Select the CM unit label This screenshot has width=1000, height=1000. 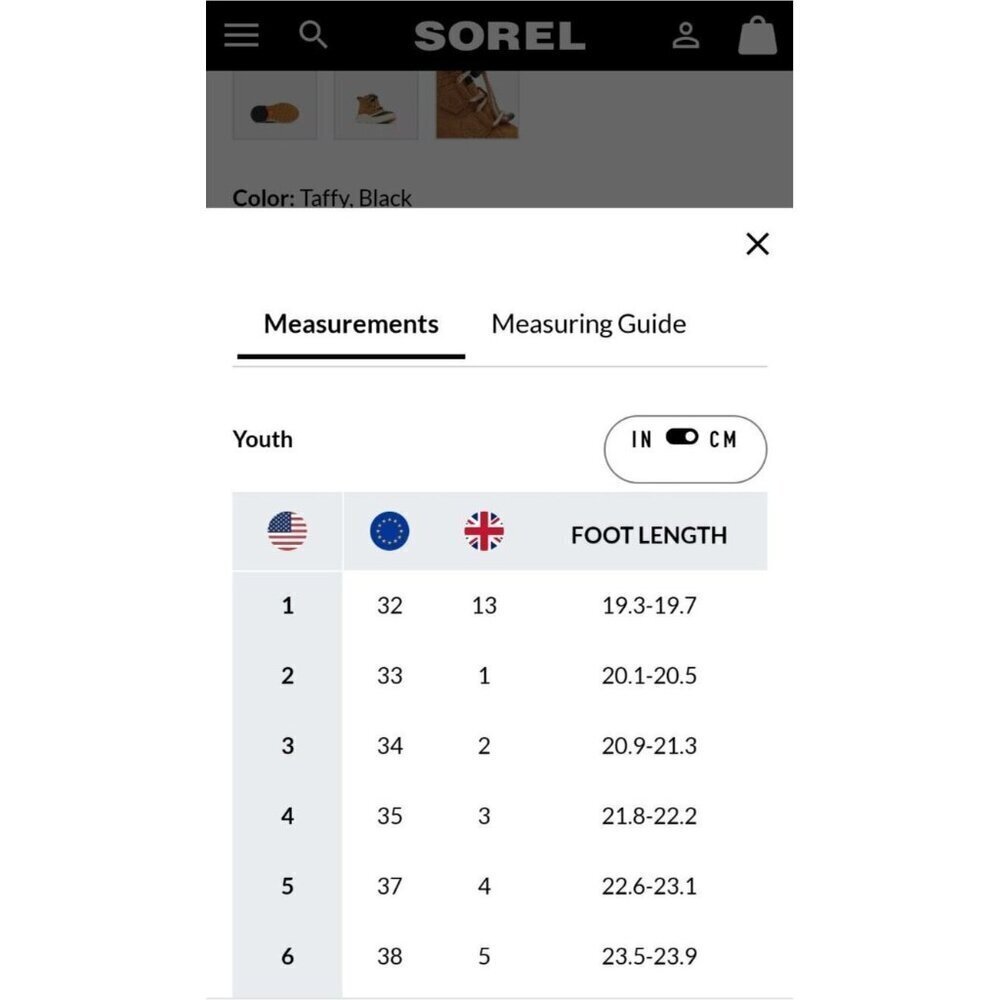723,439
